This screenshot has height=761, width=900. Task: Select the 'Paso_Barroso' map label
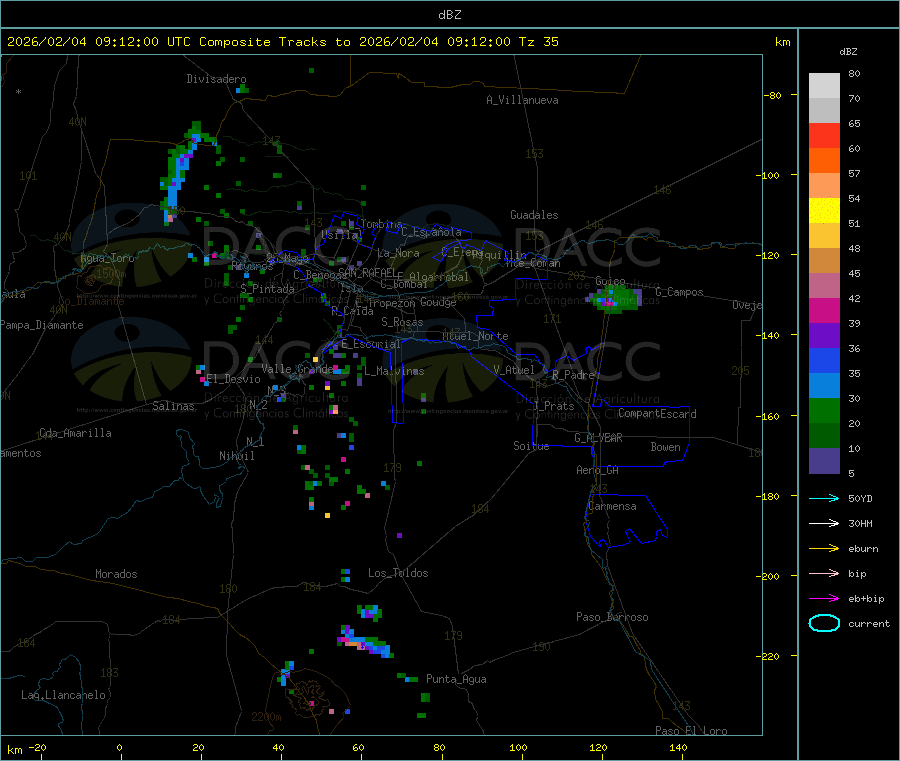[612, 617]
